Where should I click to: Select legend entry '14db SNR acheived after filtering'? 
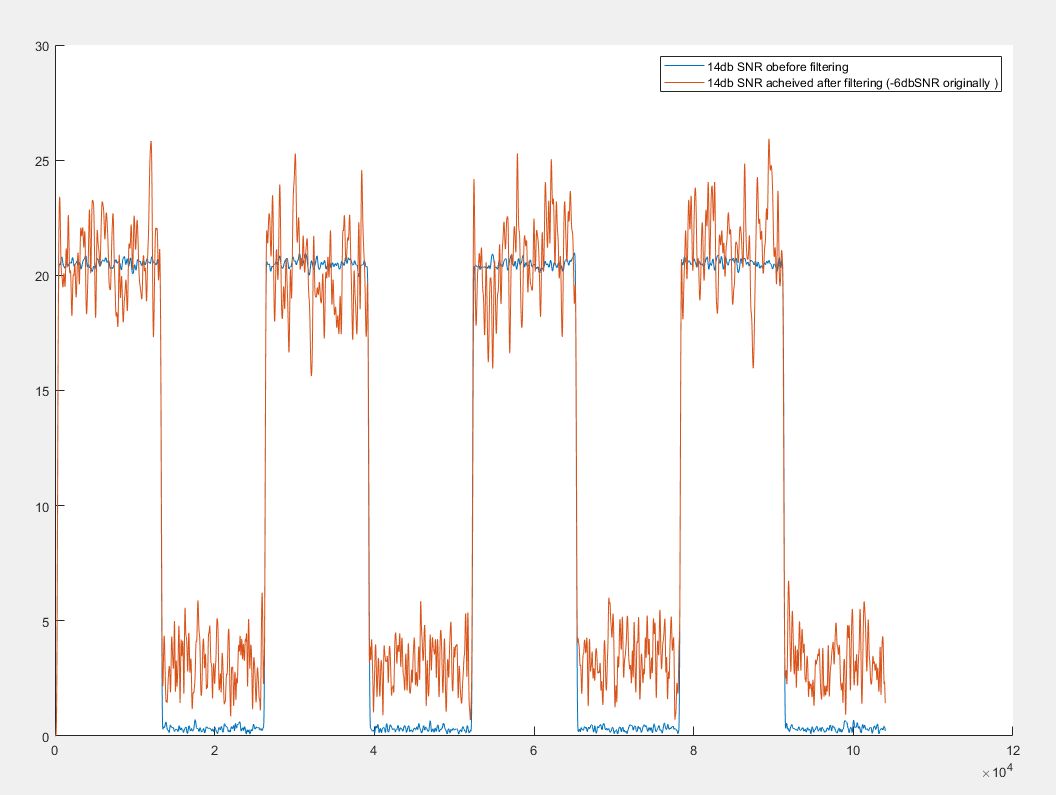[x=852, y=83]
